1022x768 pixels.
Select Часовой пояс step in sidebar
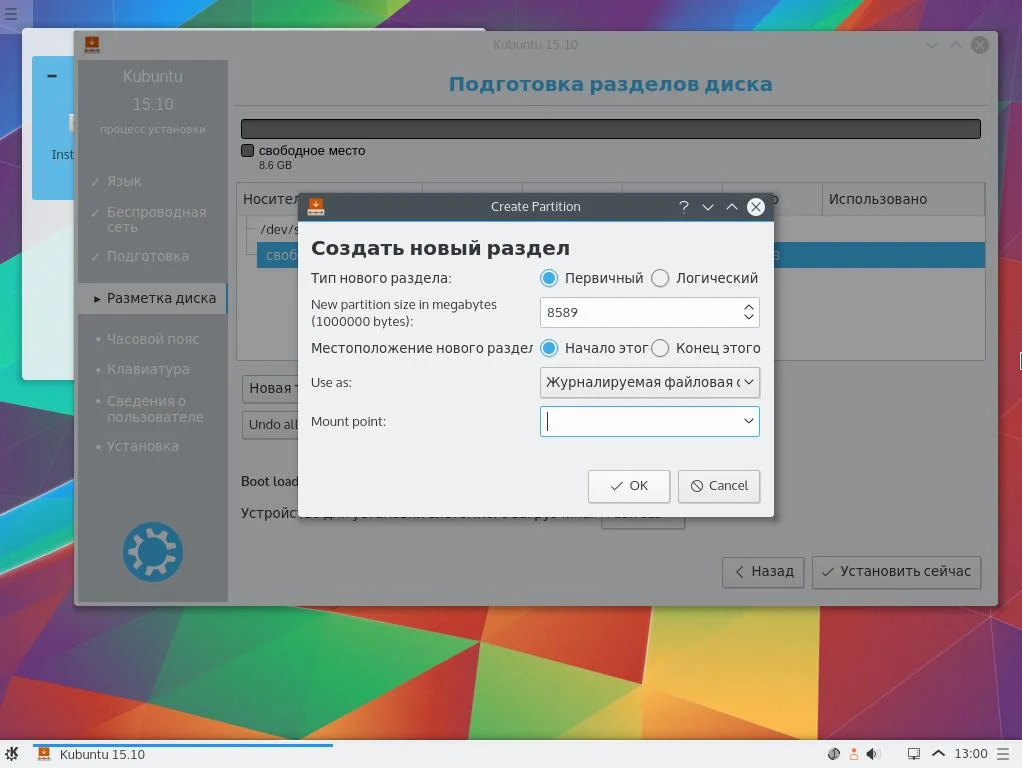(x=153, y=339)
